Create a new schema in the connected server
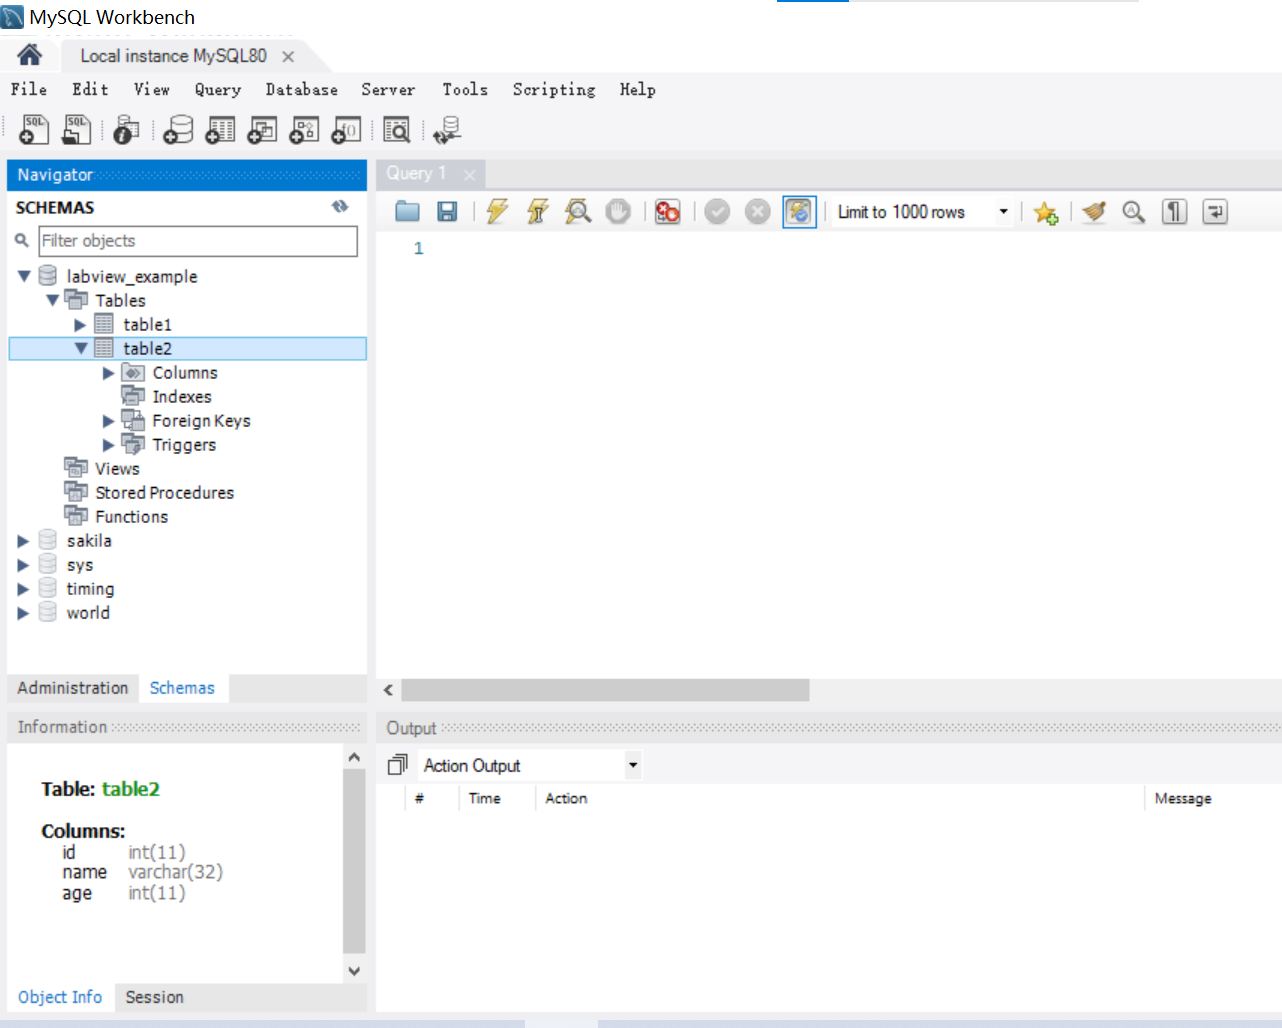The image size is (1282, 1028). (x=177, y=128)
